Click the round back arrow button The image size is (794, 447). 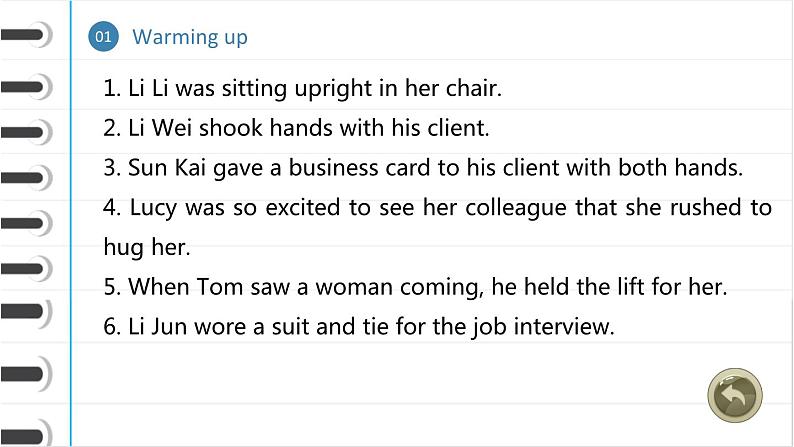(735, 395)
